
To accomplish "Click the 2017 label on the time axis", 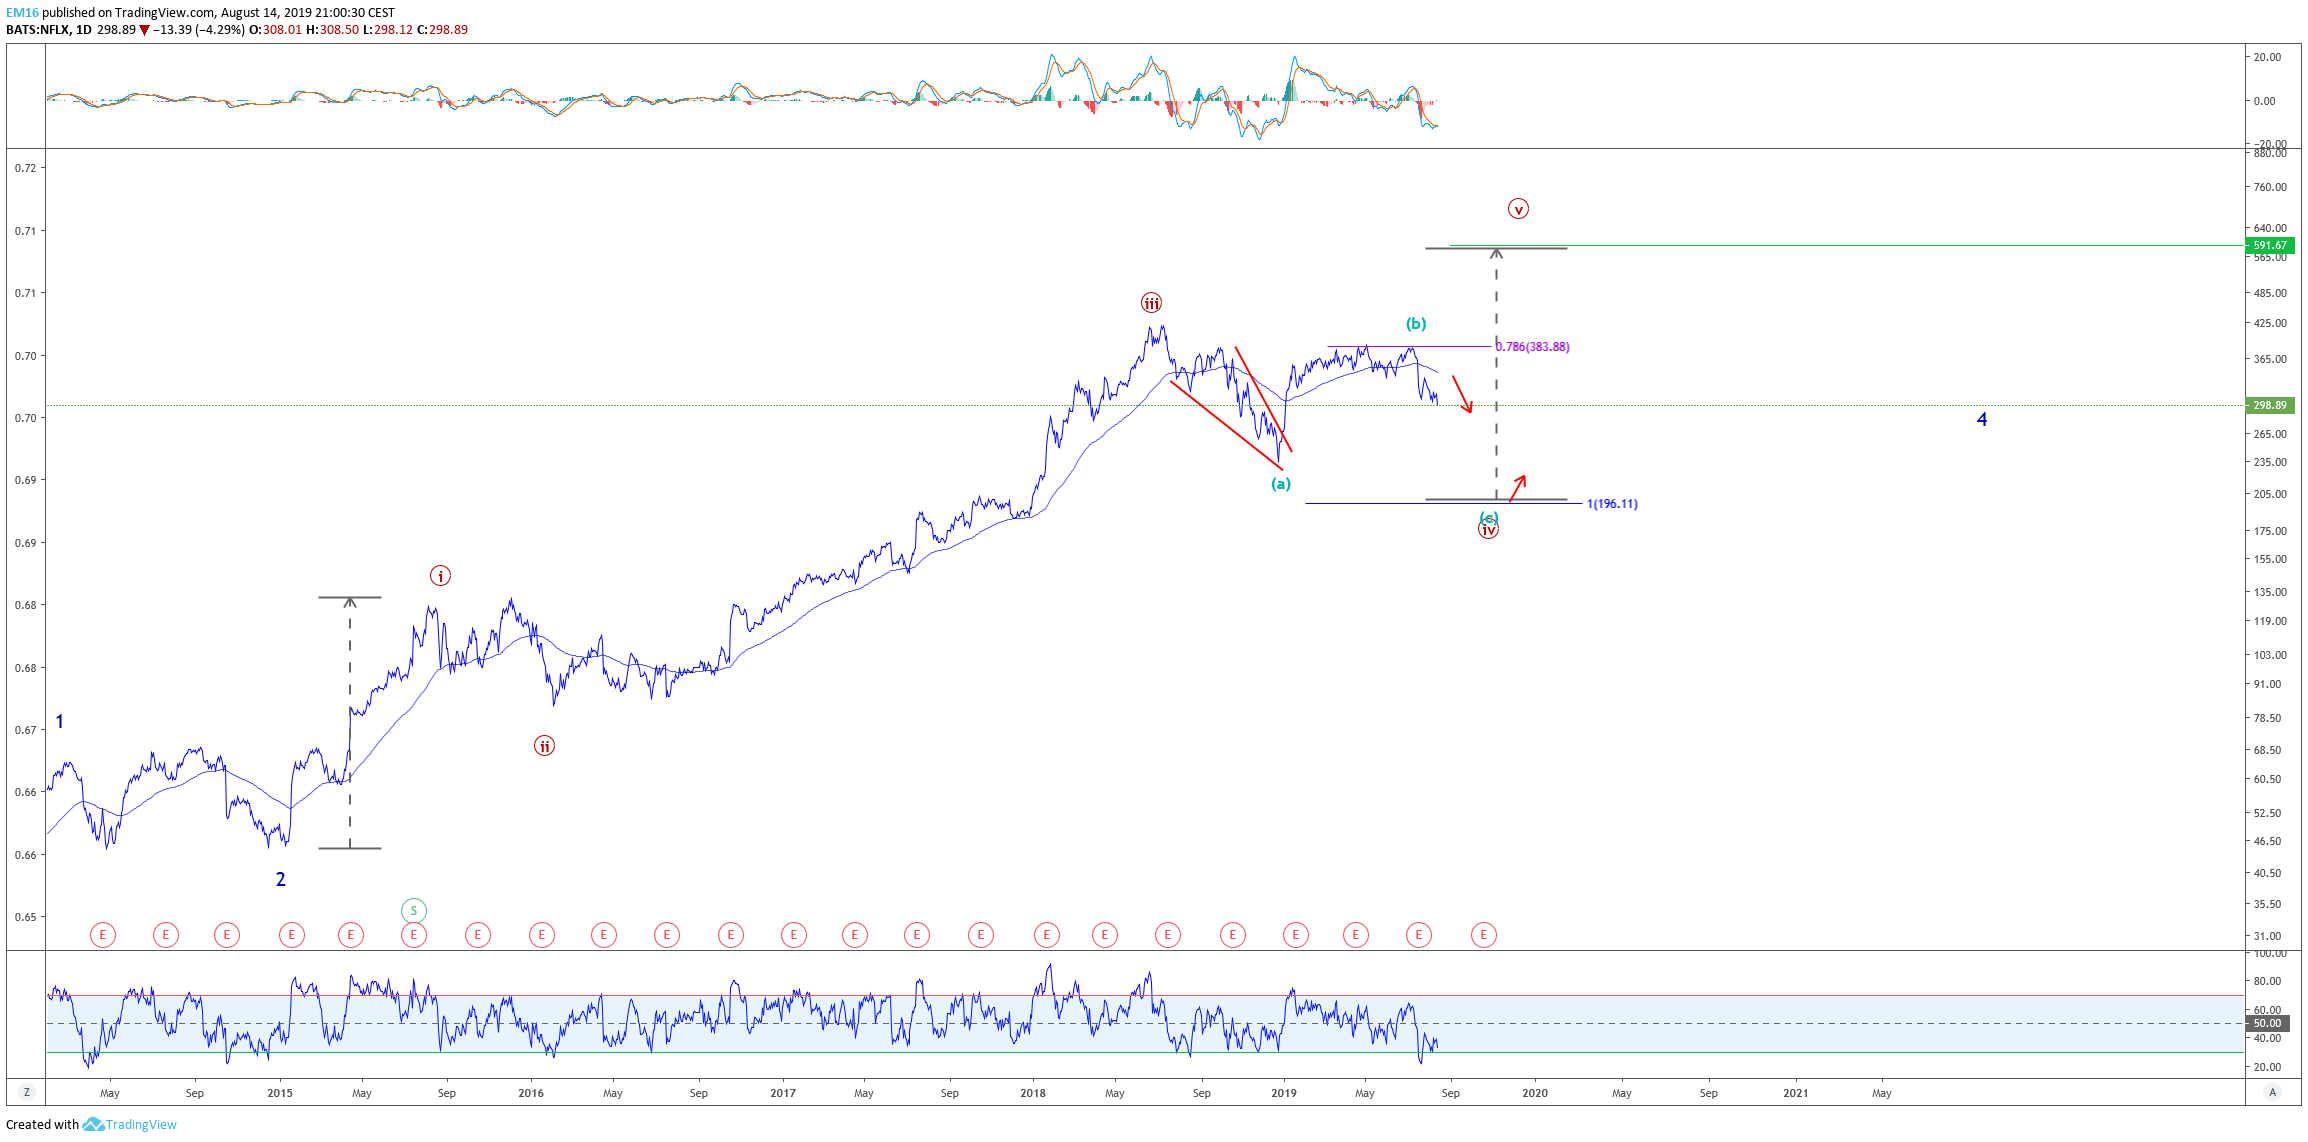I will [783, 1093].
